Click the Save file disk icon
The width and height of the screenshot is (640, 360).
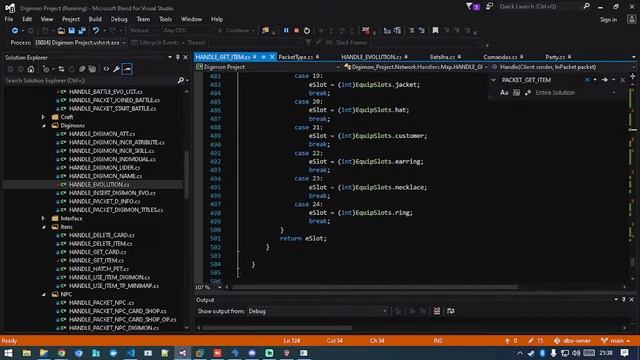(x=71, y=31)
